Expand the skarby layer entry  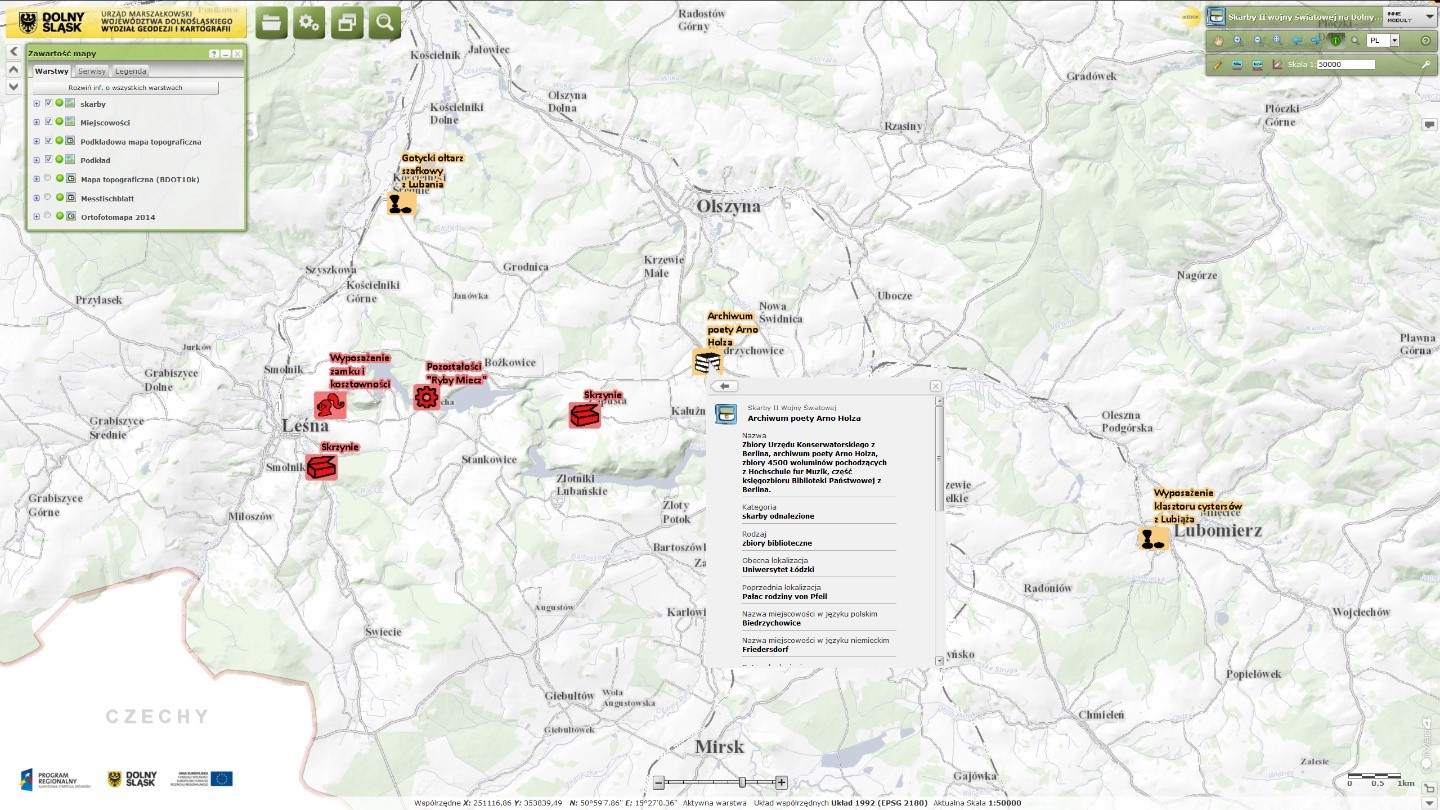(x=35, y=103)
